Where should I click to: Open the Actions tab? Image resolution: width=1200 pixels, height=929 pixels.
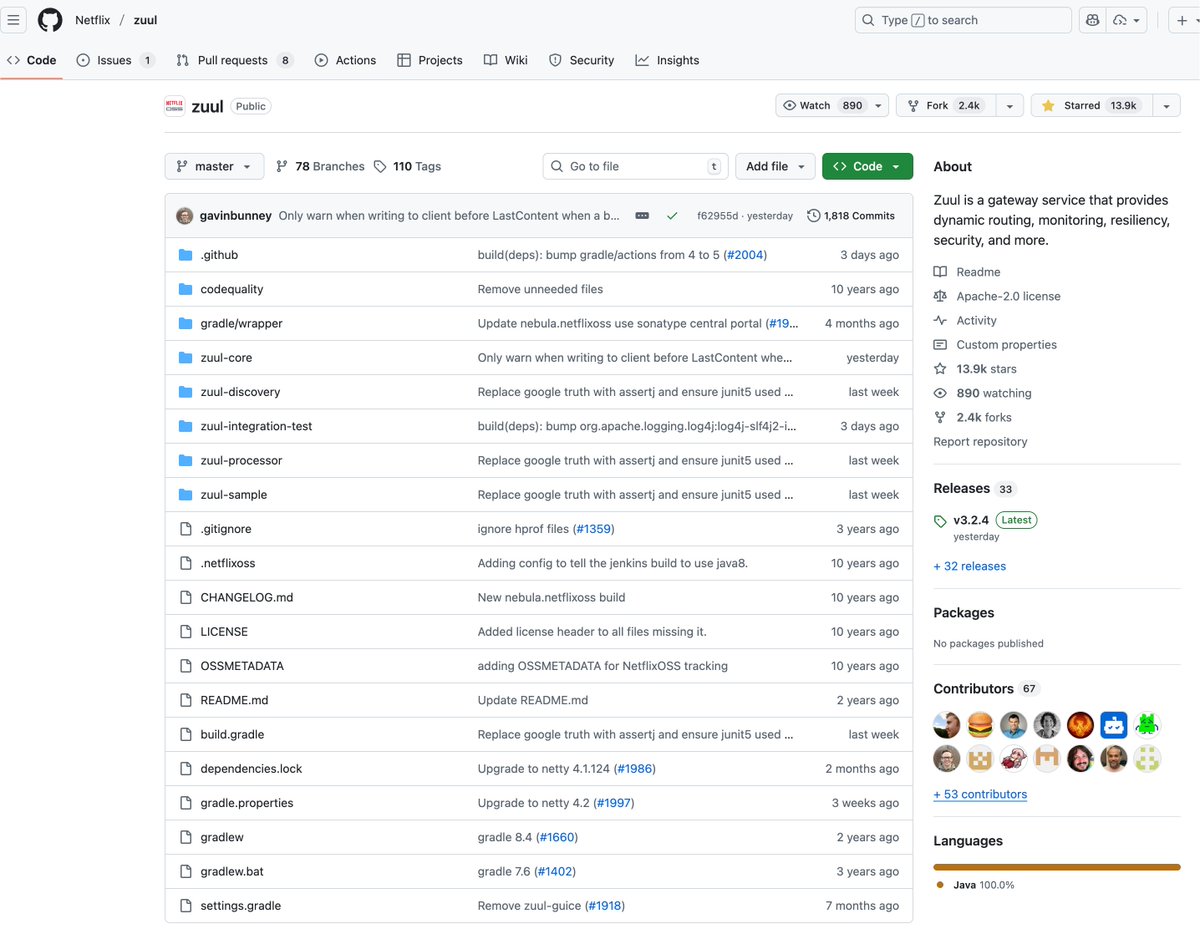coord(345,60)
